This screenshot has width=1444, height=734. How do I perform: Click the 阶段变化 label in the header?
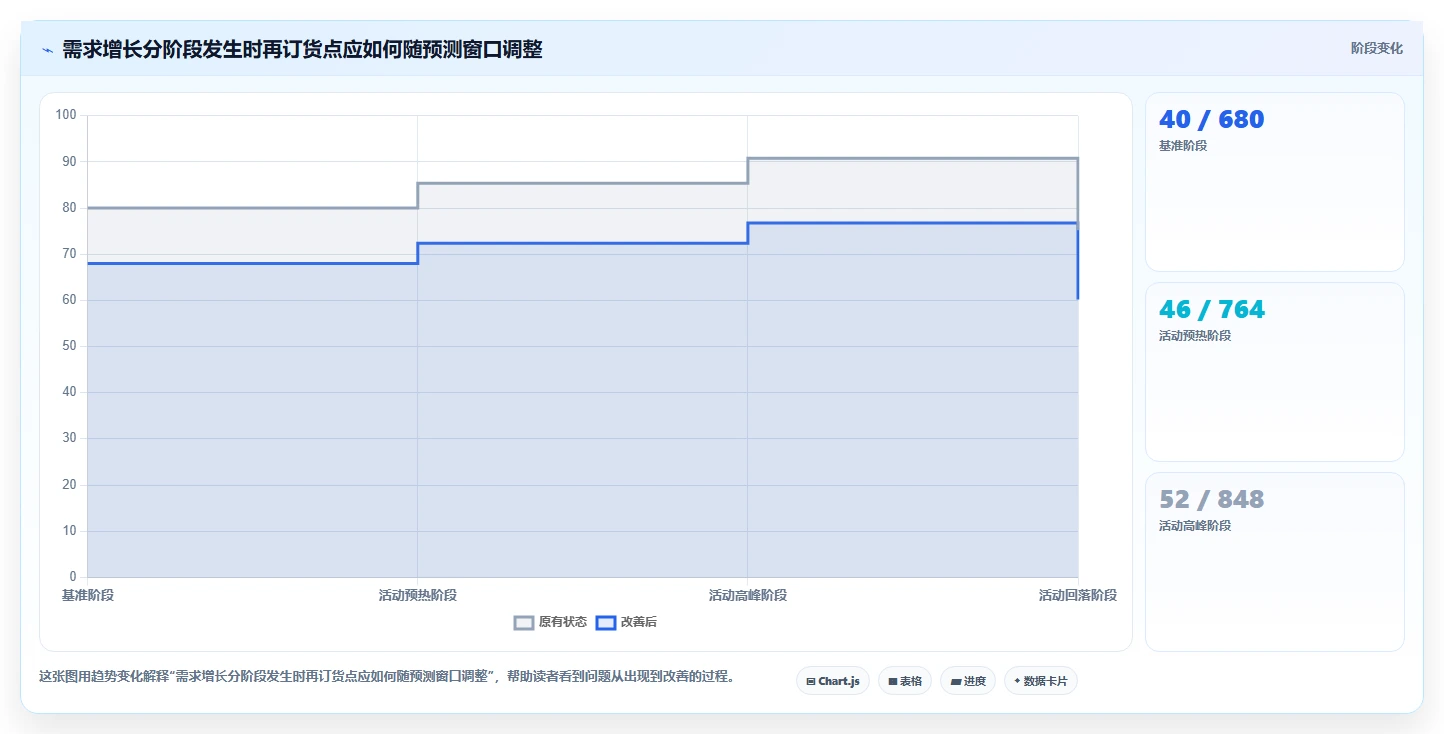coord(1376,49)
